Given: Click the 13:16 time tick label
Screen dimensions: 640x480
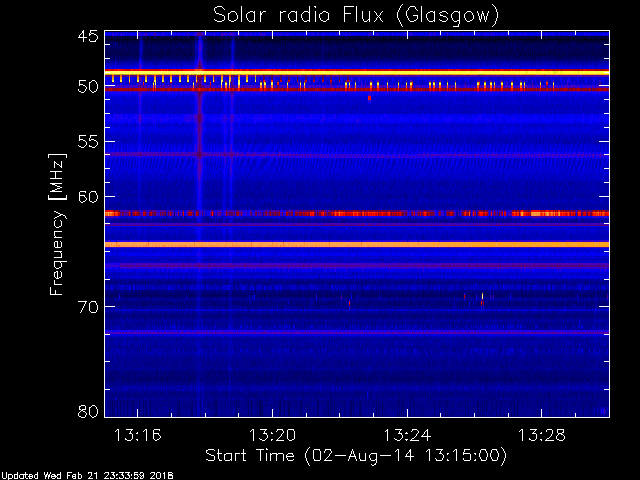Looking at the screenshot, I should coord(138,436).
